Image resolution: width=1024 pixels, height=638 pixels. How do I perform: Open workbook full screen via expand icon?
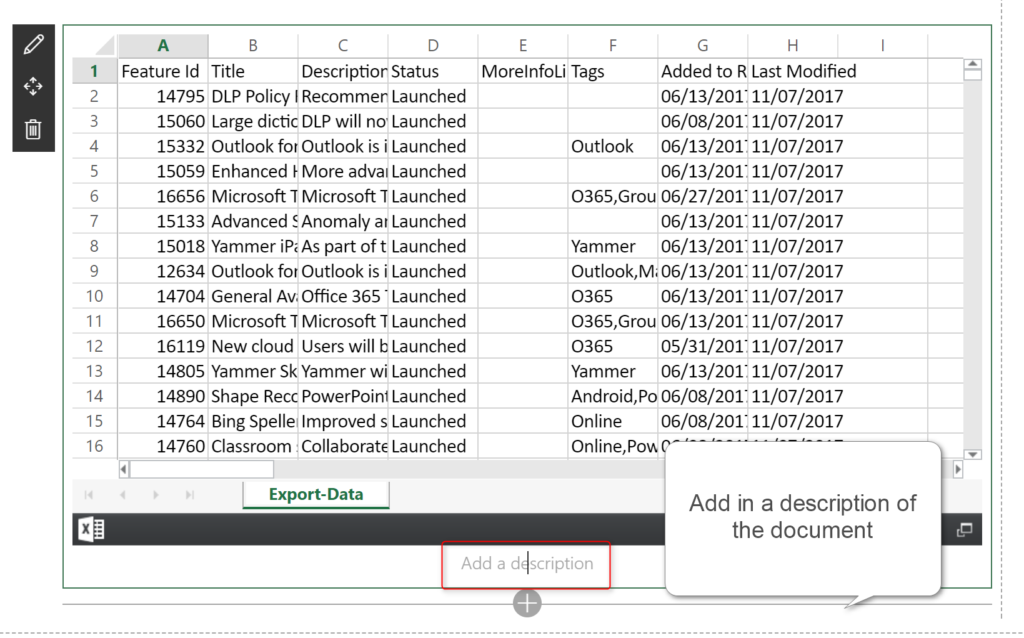click(965, 530)
